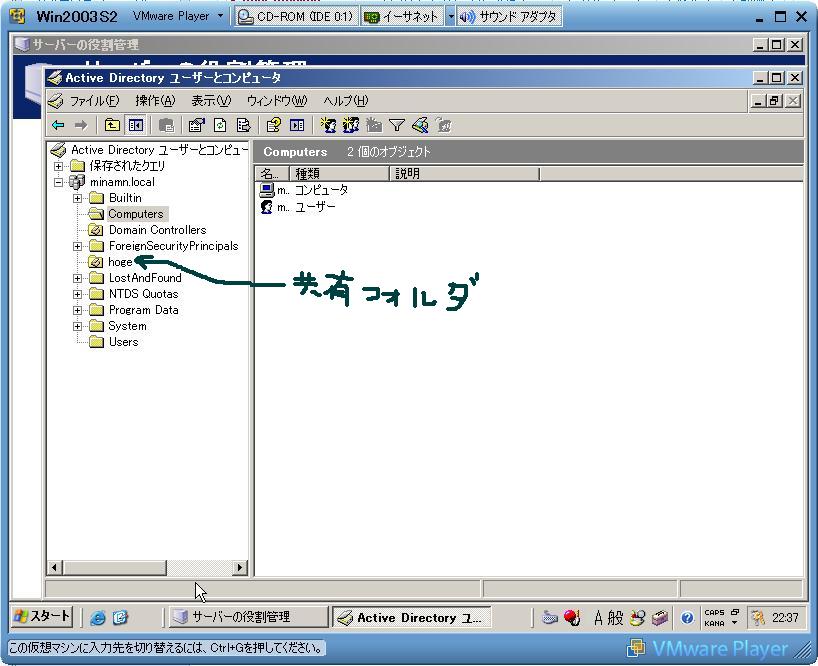The height and width of the screenshot is (666, 818).
Task: Click Active Directory taskbar button
Action: (411, 617)
